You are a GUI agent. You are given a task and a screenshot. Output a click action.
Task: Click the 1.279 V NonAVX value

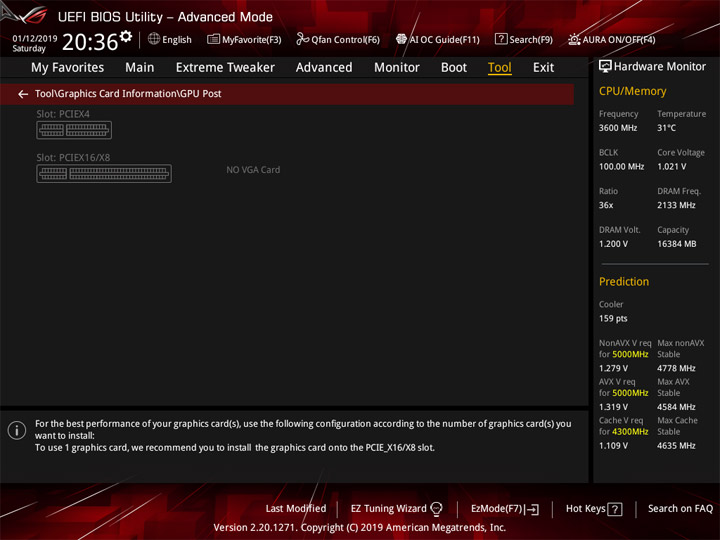pos(613,368)
